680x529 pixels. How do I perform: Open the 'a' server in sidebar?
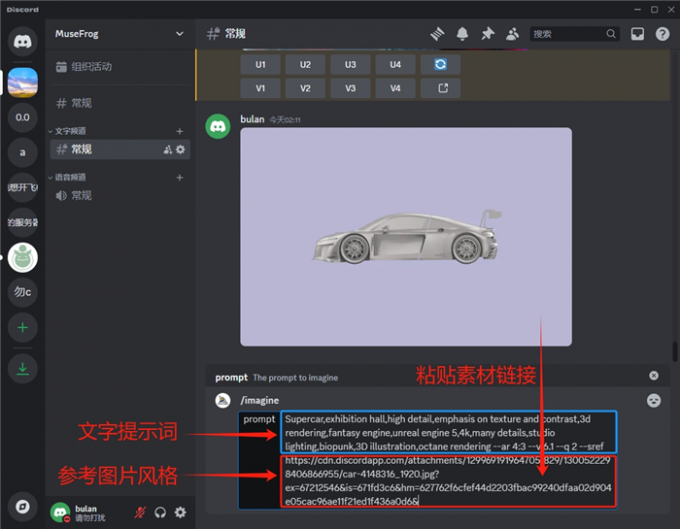coord(23,153)
